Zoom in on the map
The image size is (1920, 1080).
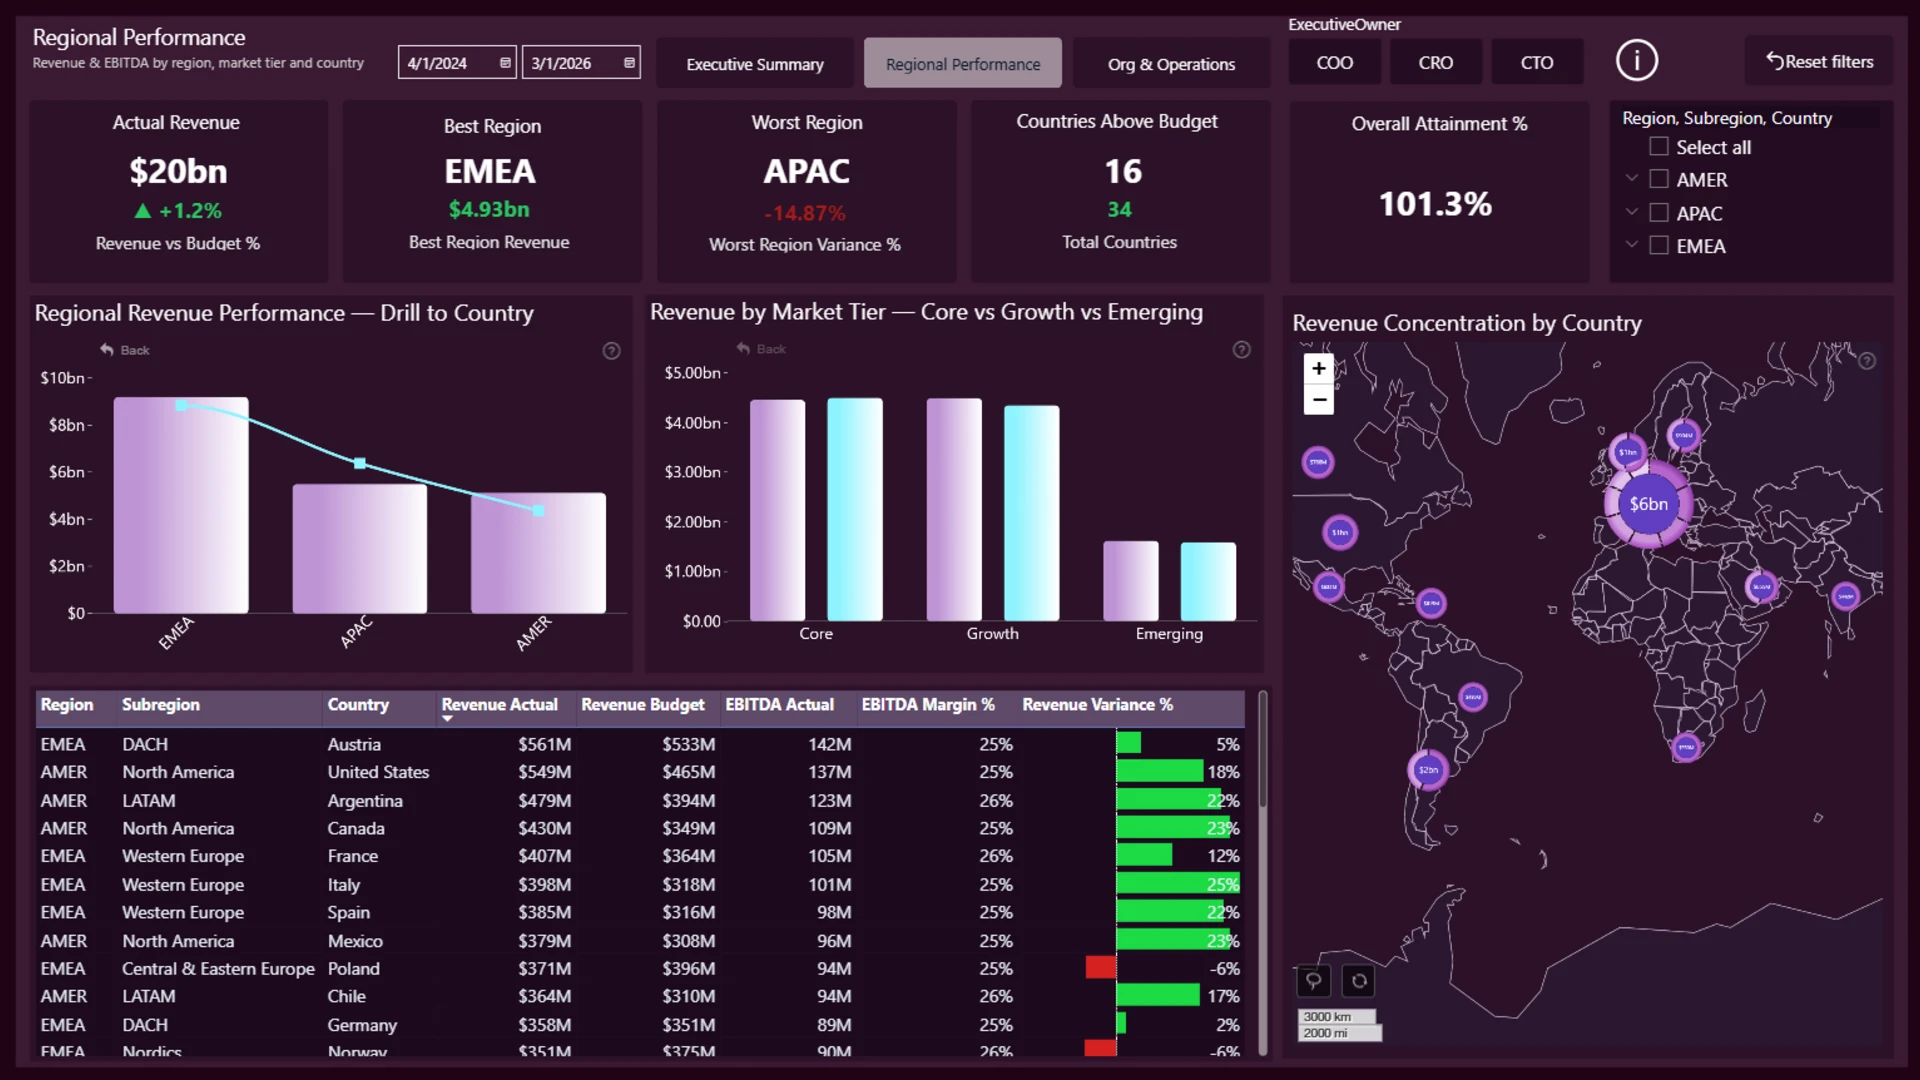click(x=1319, y=369)
